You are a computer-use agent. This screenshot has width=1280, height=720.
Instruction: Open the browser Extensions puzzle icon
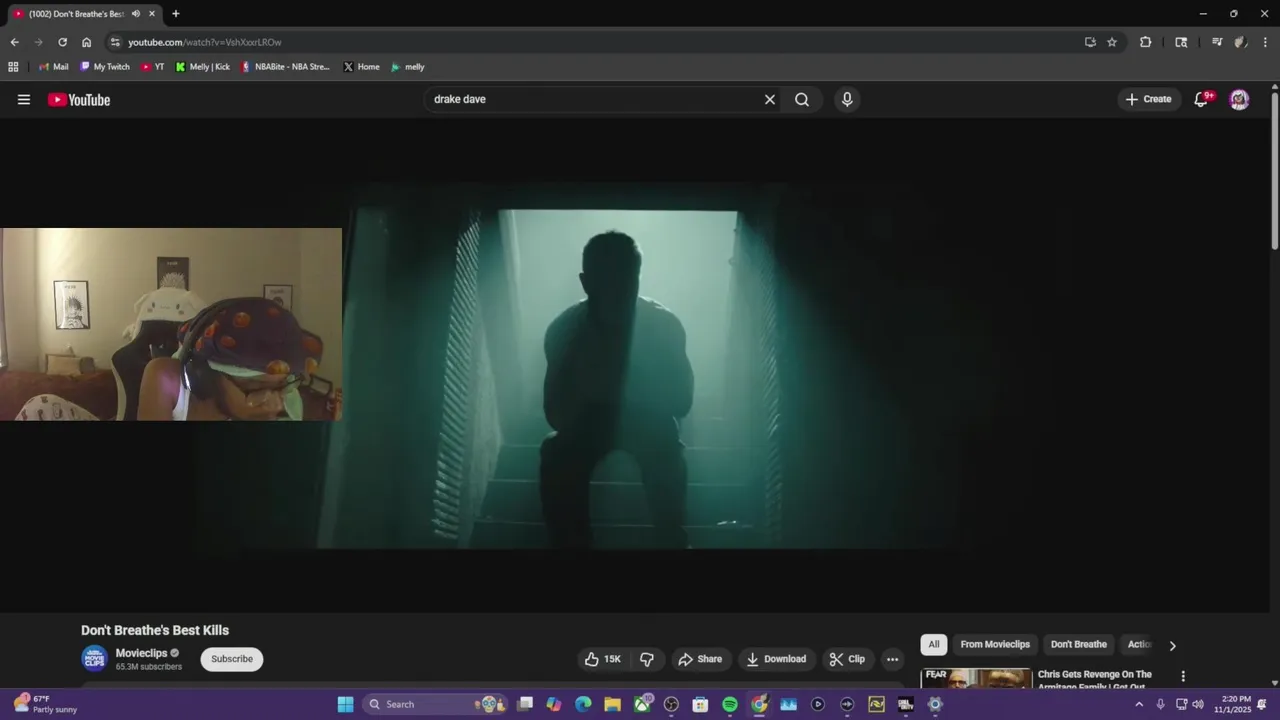(1146, 42)
